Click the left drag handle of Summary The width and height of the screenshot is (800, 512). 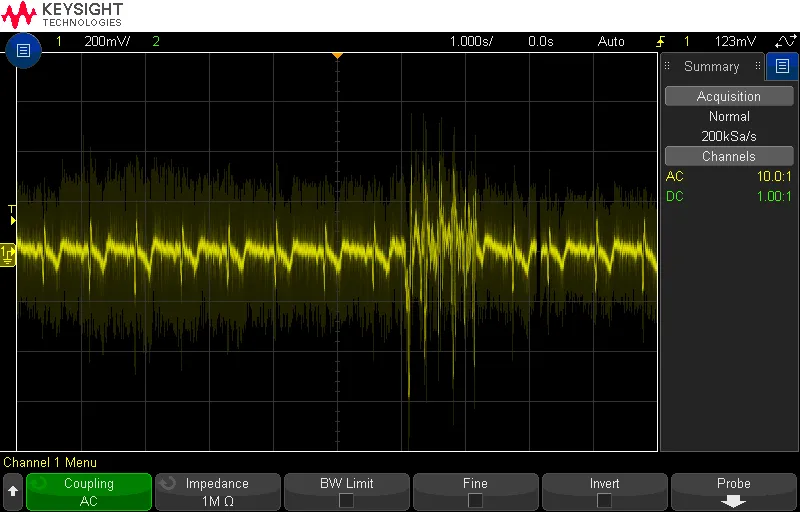[667, 66]
